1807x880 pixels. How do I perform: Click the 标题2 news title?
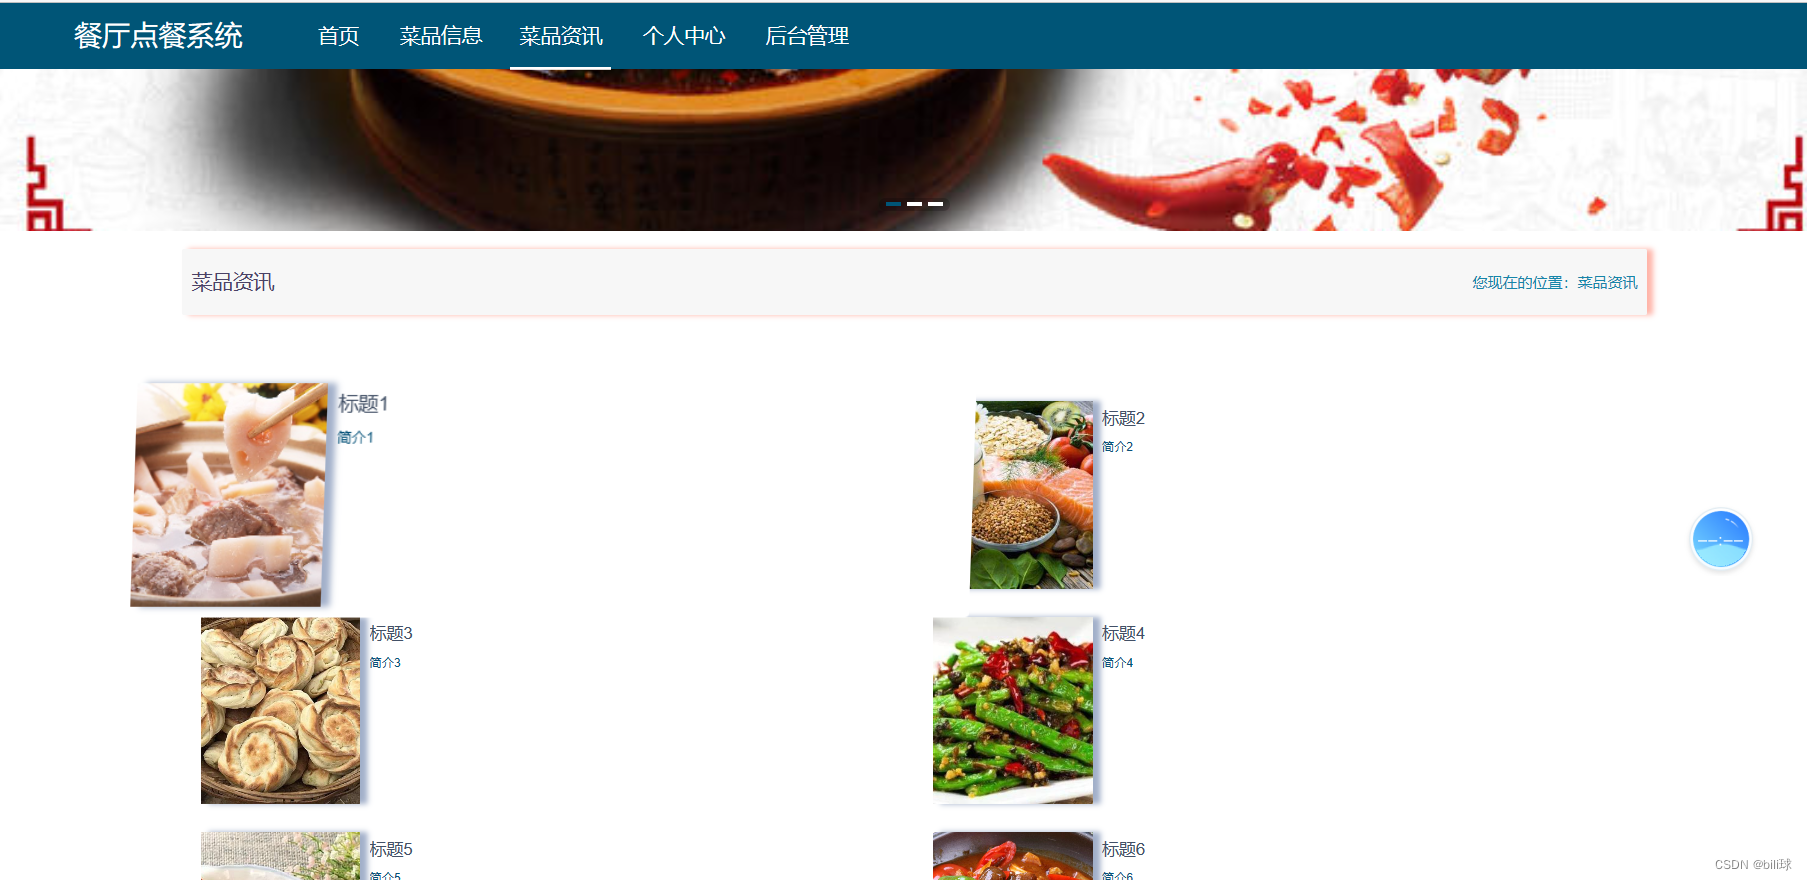tap(1123, 418)
